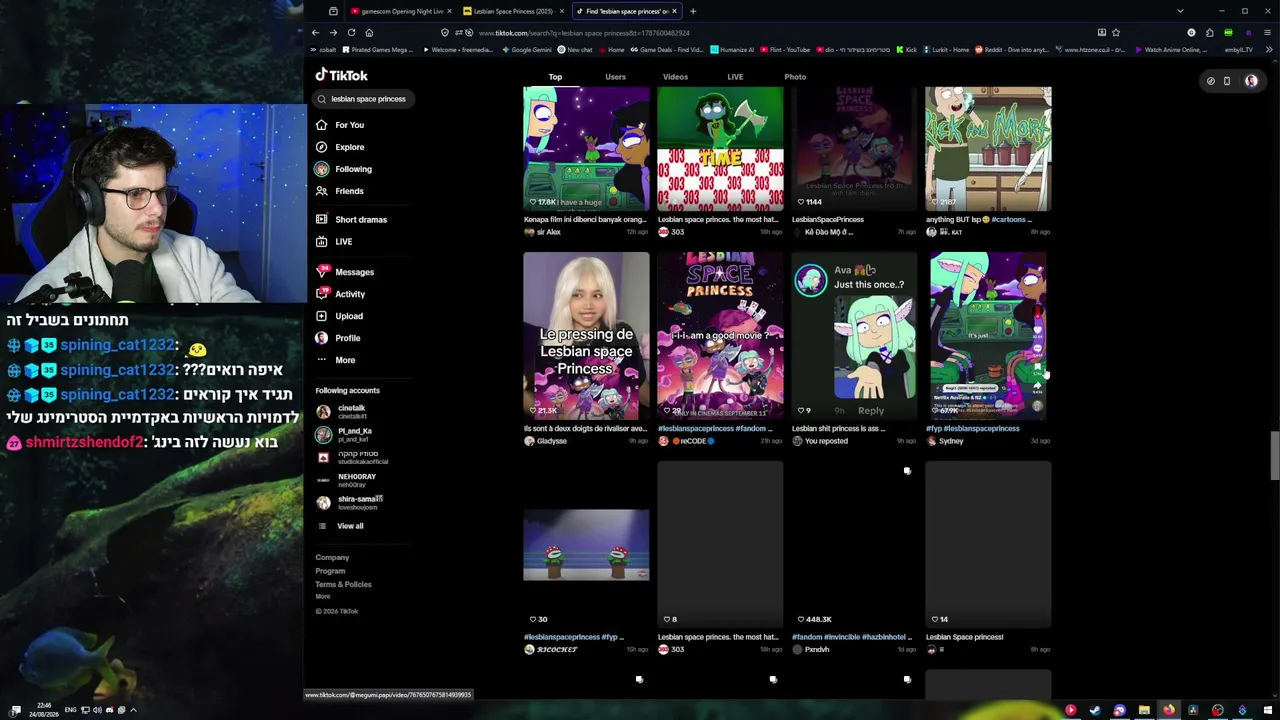Open browser home page

coord(369,33)
